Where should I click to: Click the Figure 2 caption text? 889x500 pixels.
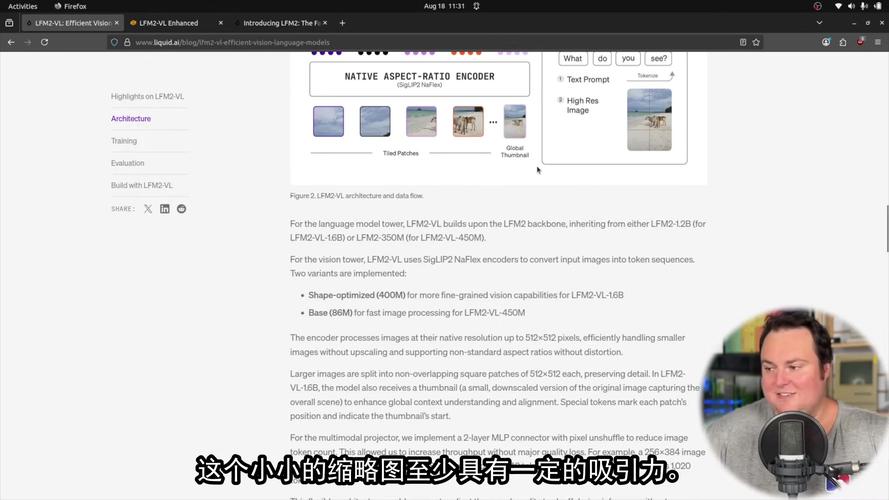pyautogui.click(x=357, y=196)
